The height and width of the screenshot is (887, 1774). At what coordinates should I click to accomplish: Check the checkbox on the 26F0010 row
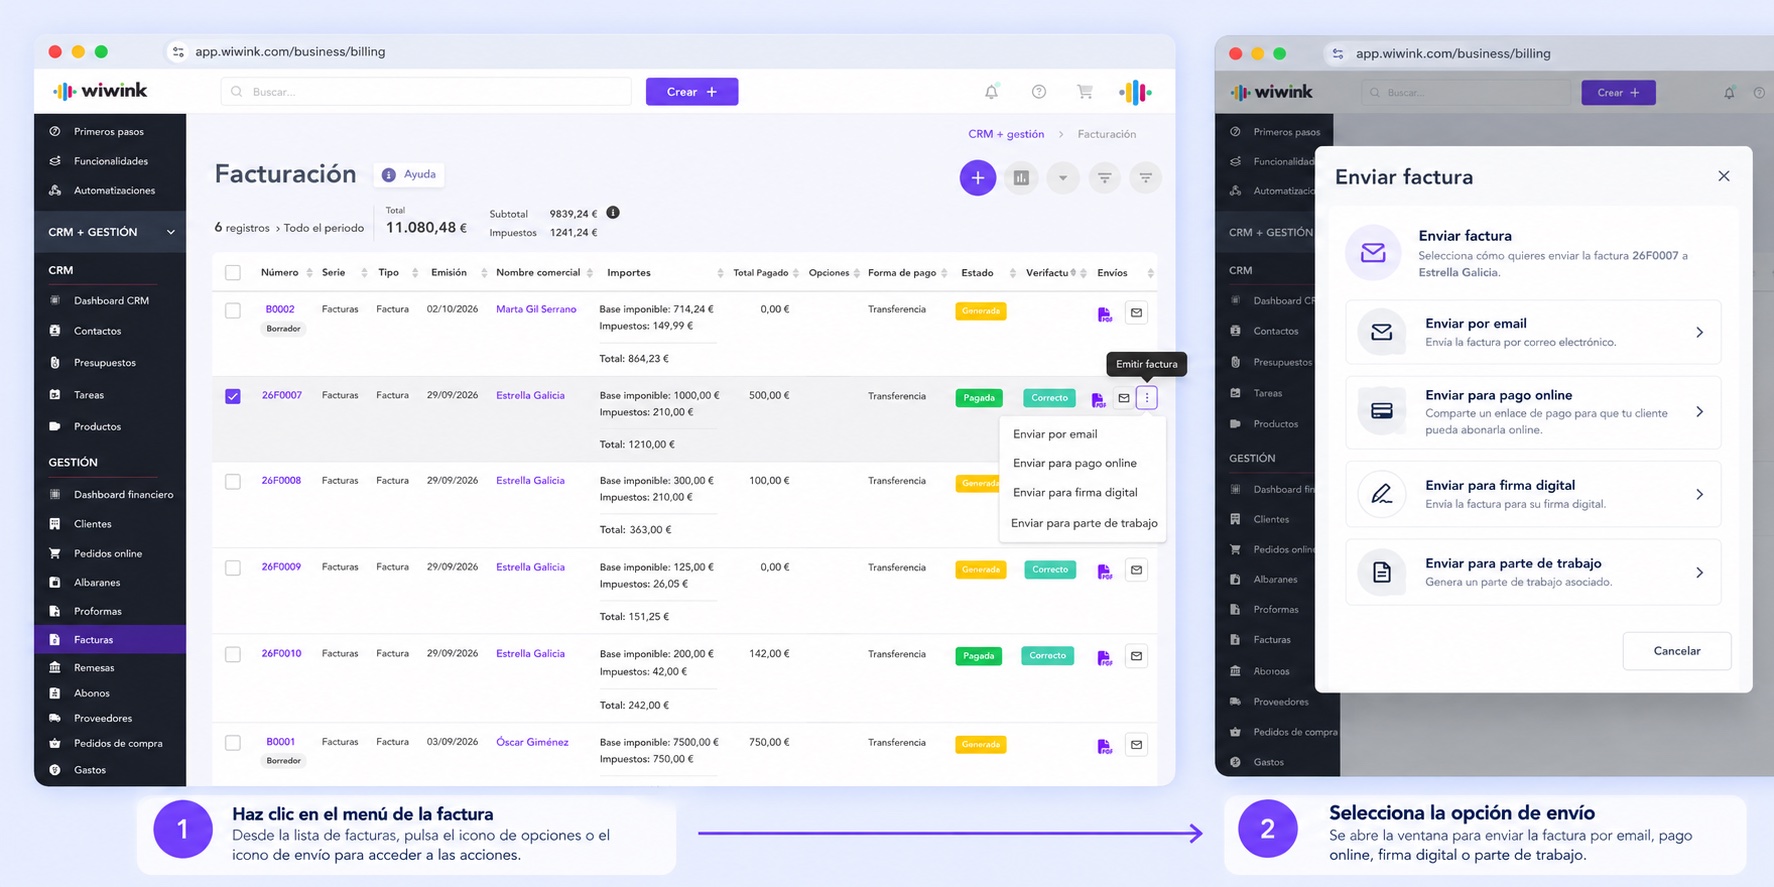pos(233,654)
